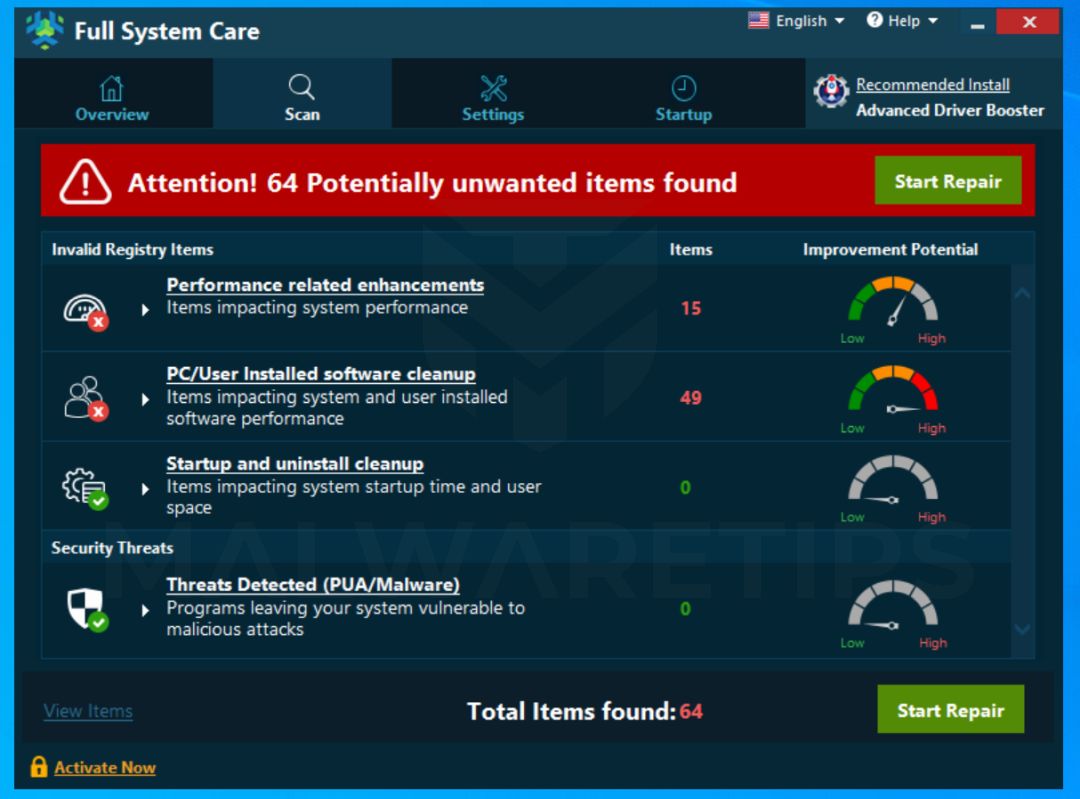The height and width of the screenshot is (799, 1080).
Task: Click the Advanced Driver Booster rocket icon
Action: tap(831, 91)
